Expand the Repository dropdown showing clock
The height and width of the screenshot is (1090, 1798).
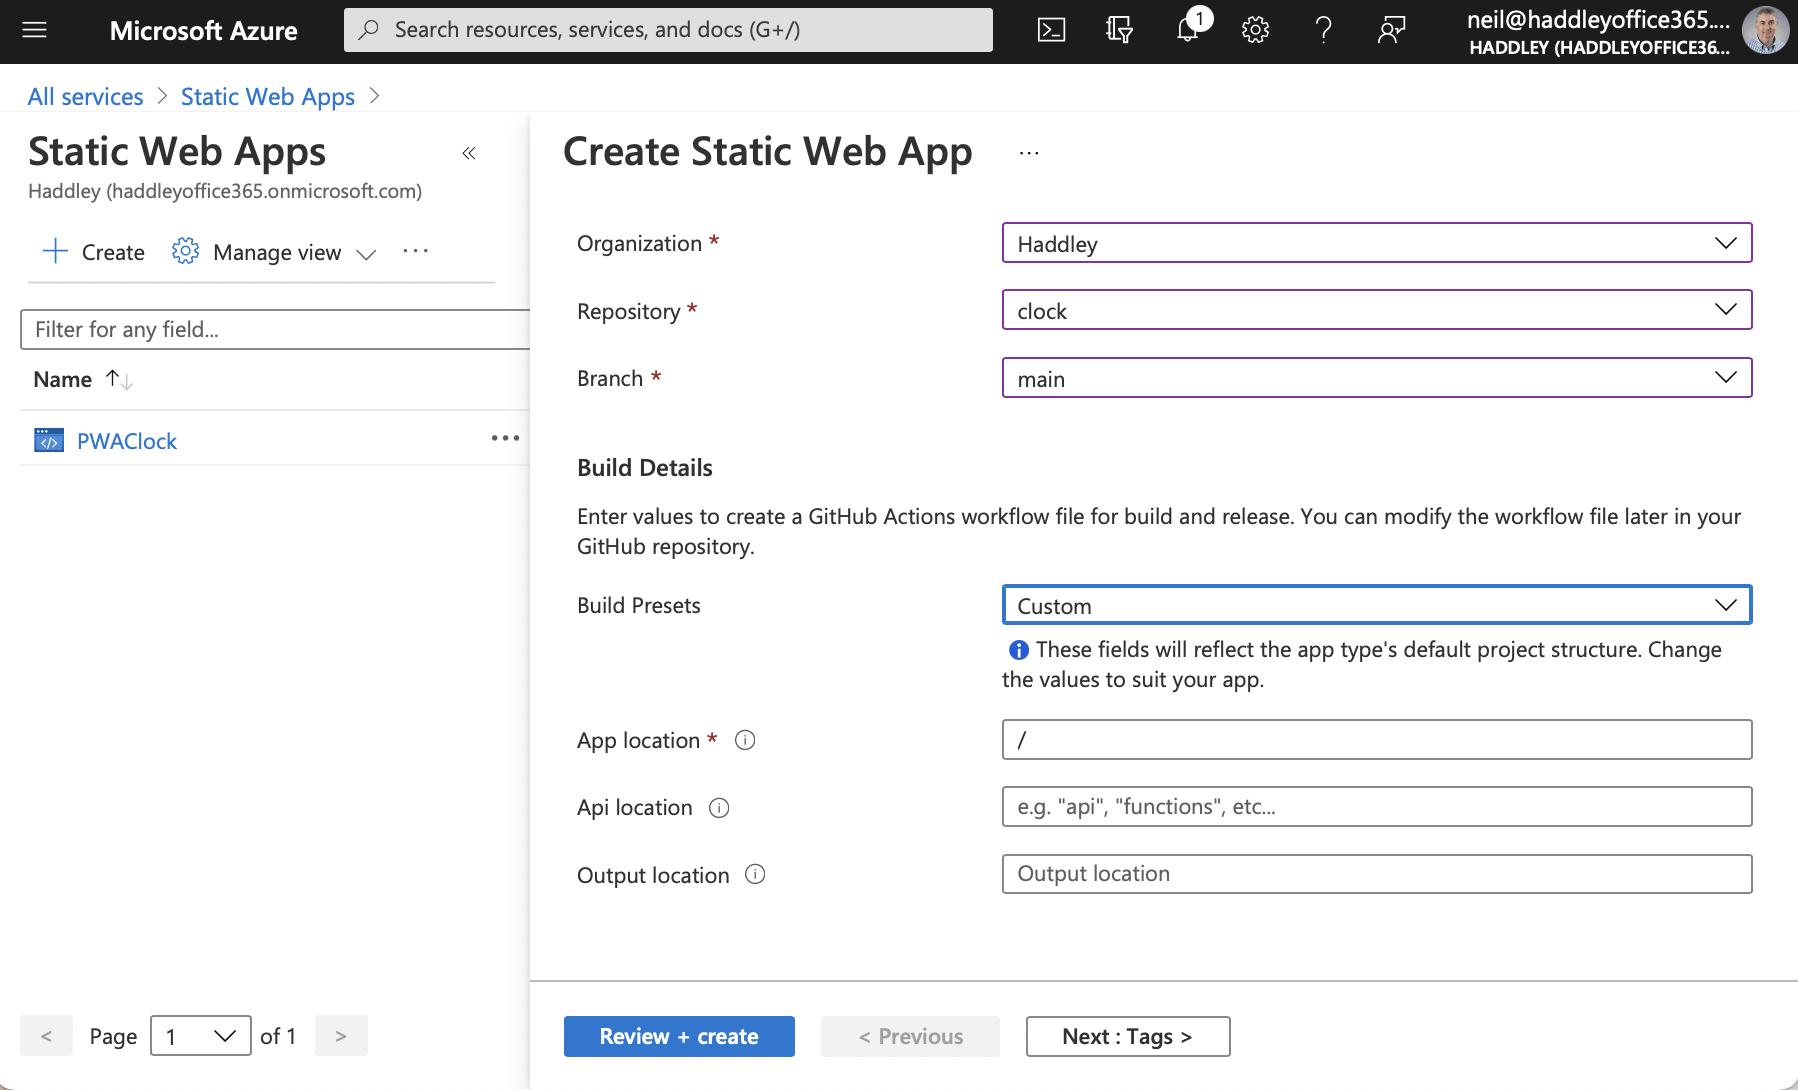pyautogui.click(x=1376, y=310)
